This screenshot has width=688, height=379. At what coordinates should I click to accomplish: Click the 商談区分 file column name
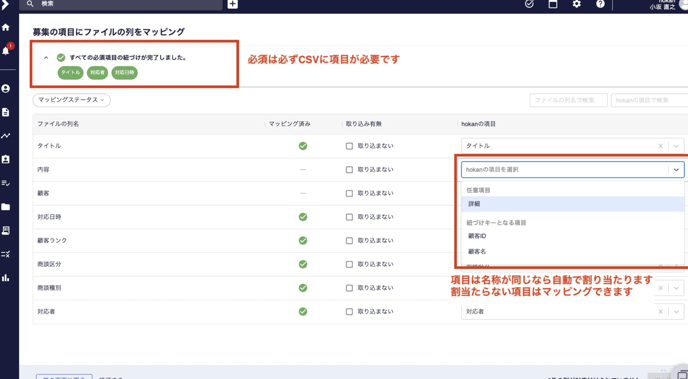[x=49, y=265]
